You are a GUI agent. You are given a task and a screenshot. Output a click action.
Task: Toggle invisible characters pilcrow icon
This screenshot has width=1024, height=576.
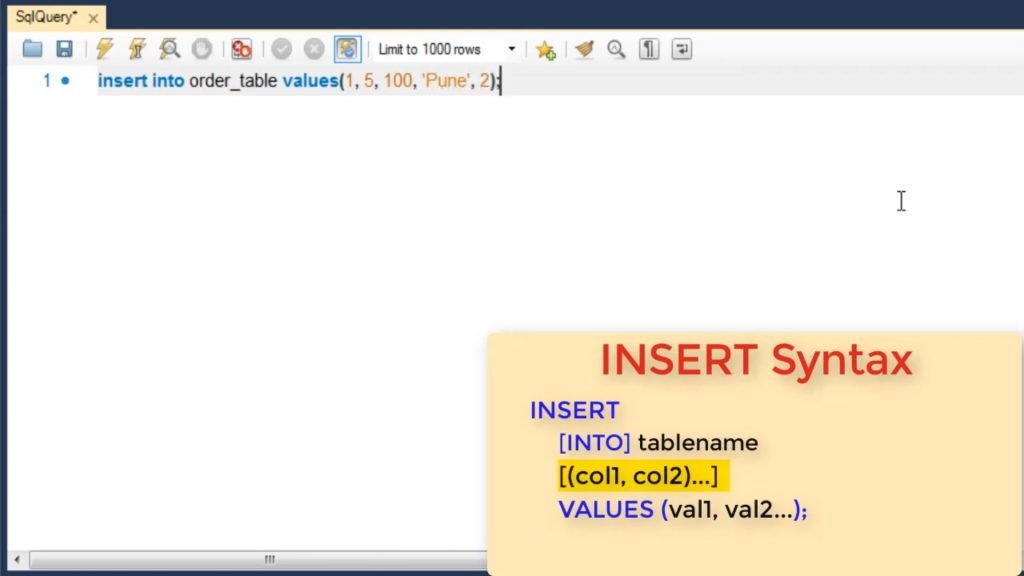[648, 49]
